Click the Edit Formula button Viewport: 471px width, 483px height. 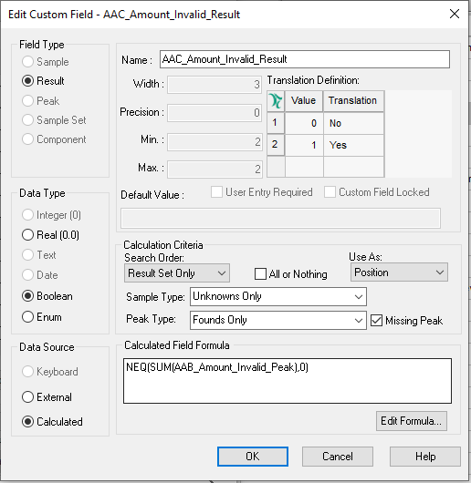[x=411, y=421]
